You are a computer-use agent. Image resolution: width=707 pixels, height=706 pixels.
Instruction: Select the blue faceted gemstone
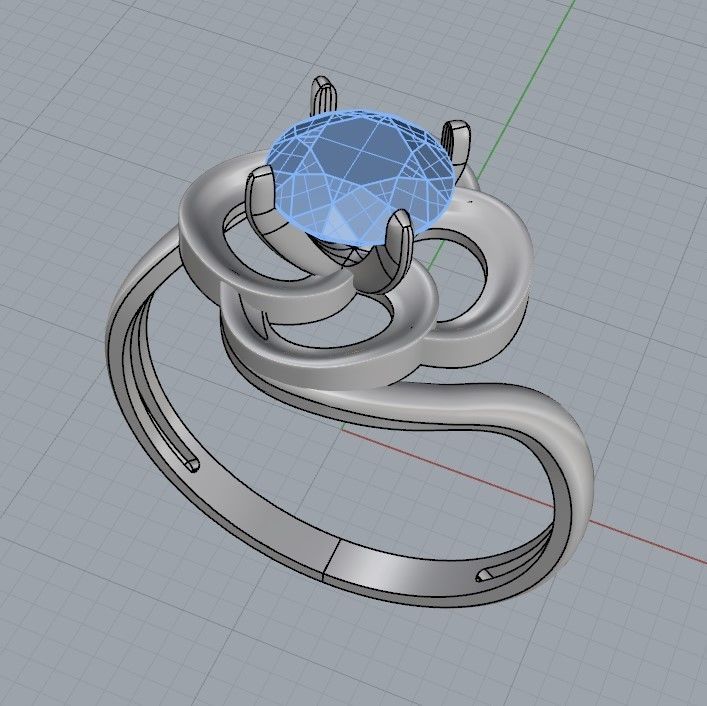[x=361, y=177]
